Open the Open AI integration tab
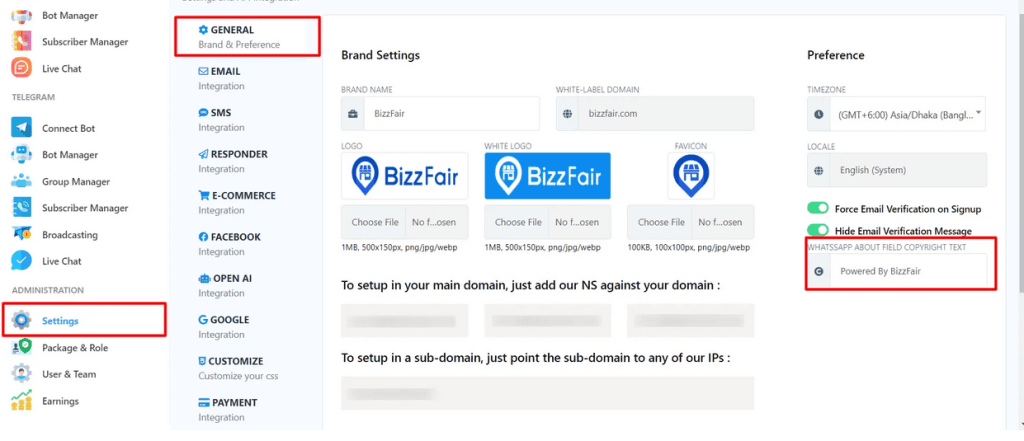This screenshot has height=441, width=1024. (230, 285)
